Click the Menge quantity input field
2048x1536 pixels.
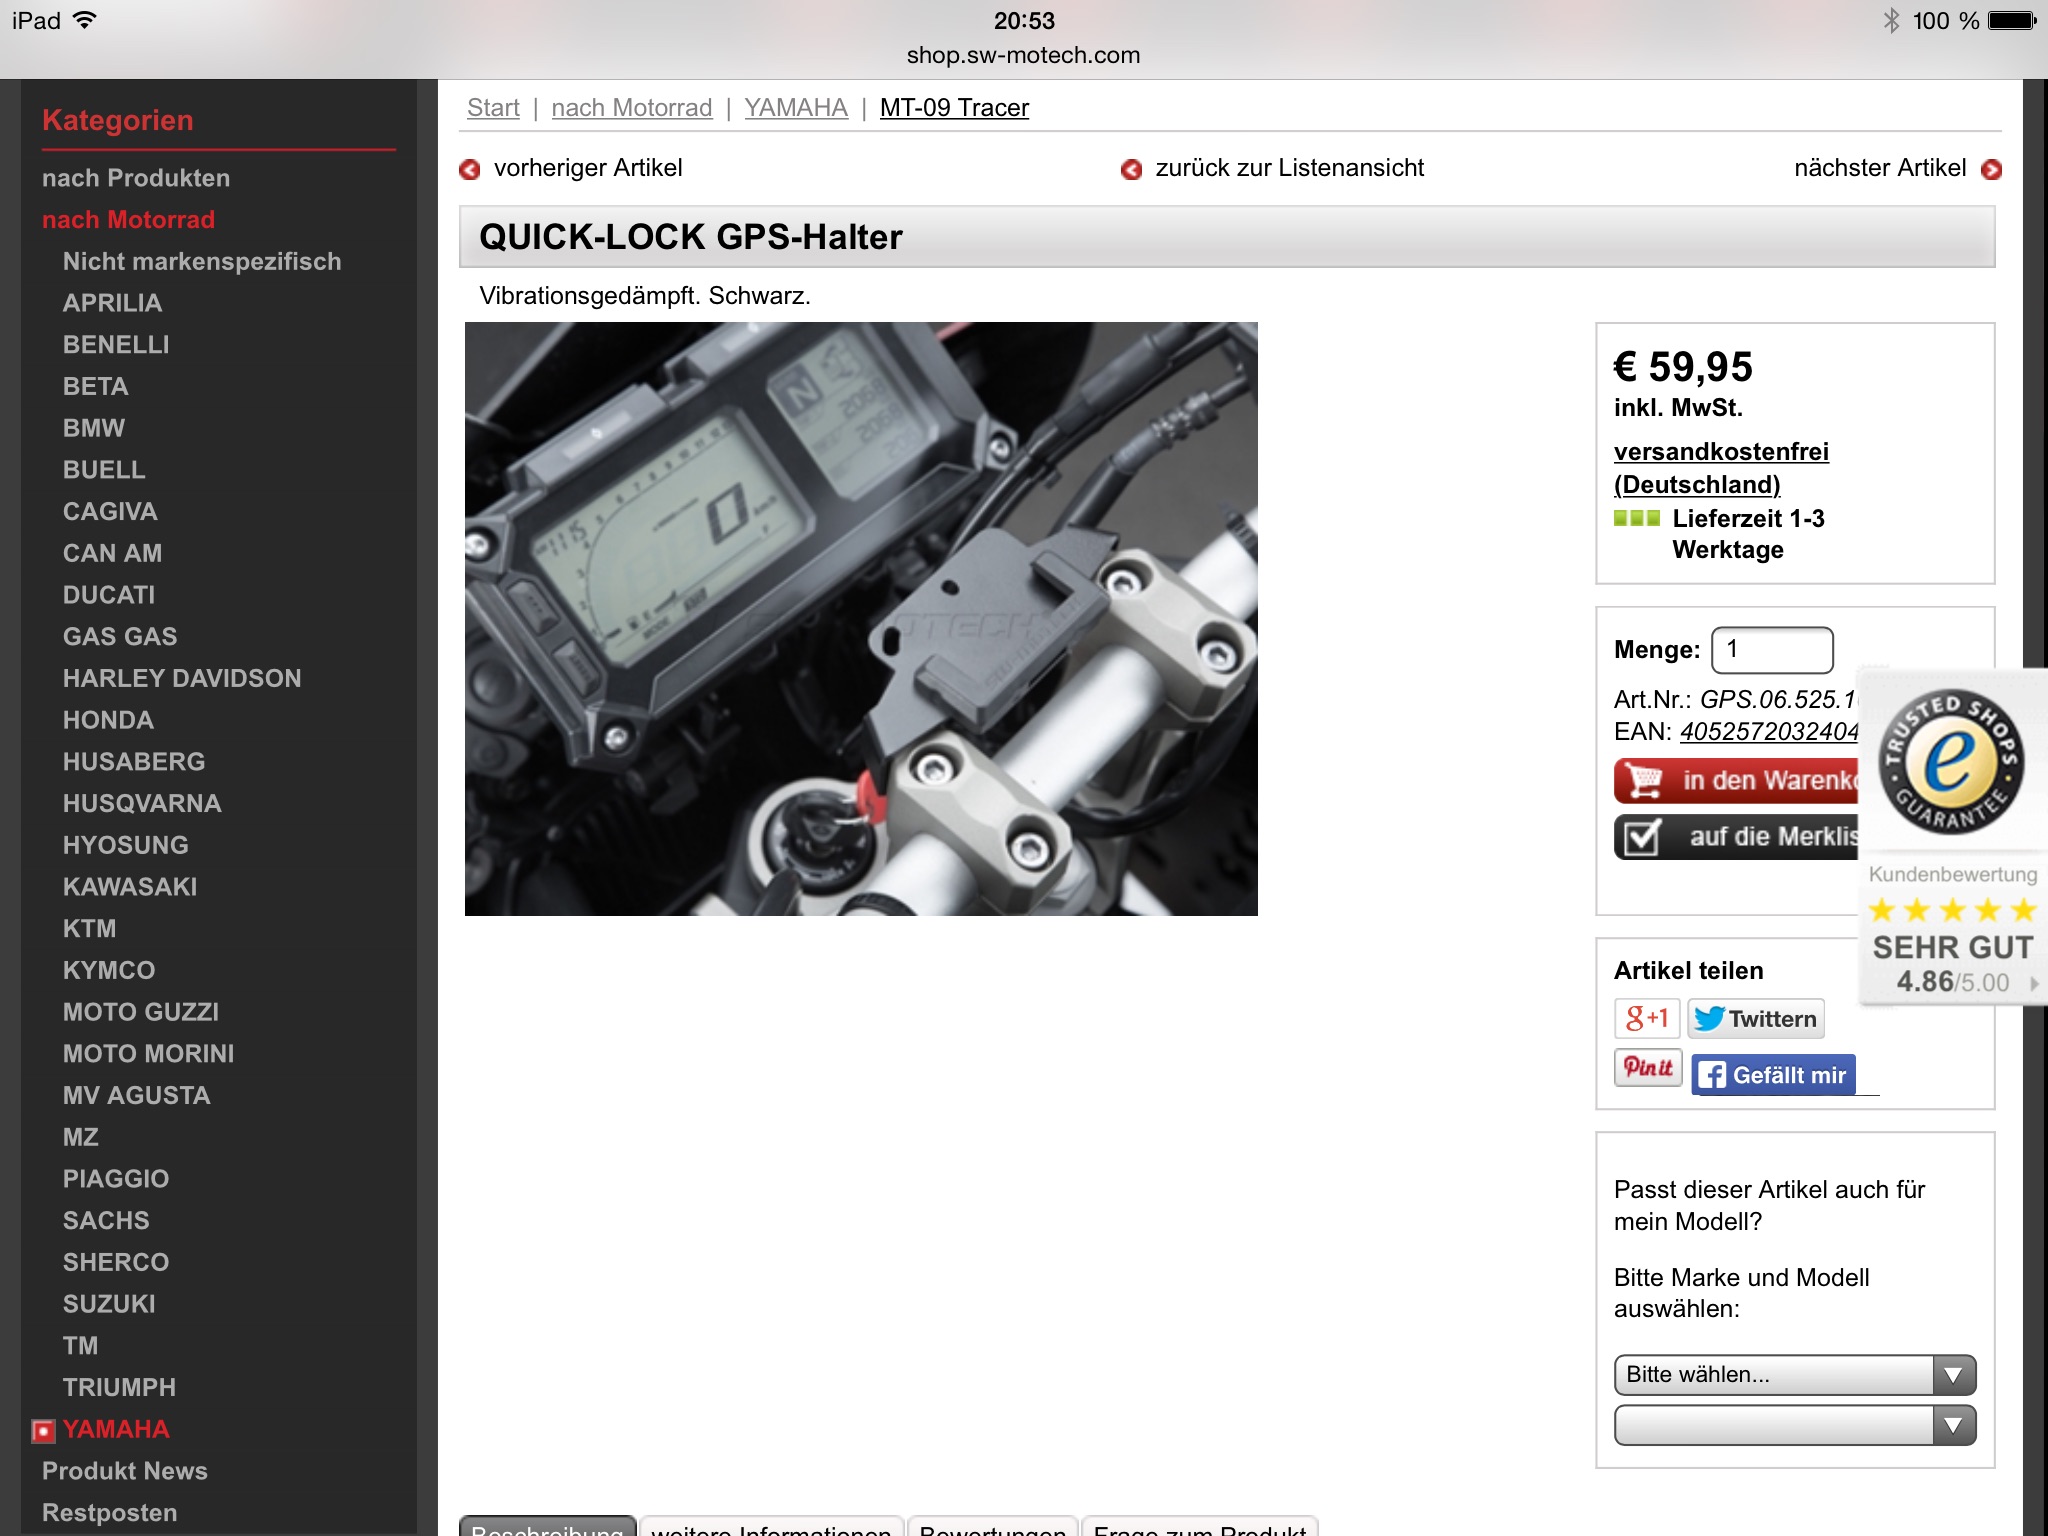[x=1771, y=650]
